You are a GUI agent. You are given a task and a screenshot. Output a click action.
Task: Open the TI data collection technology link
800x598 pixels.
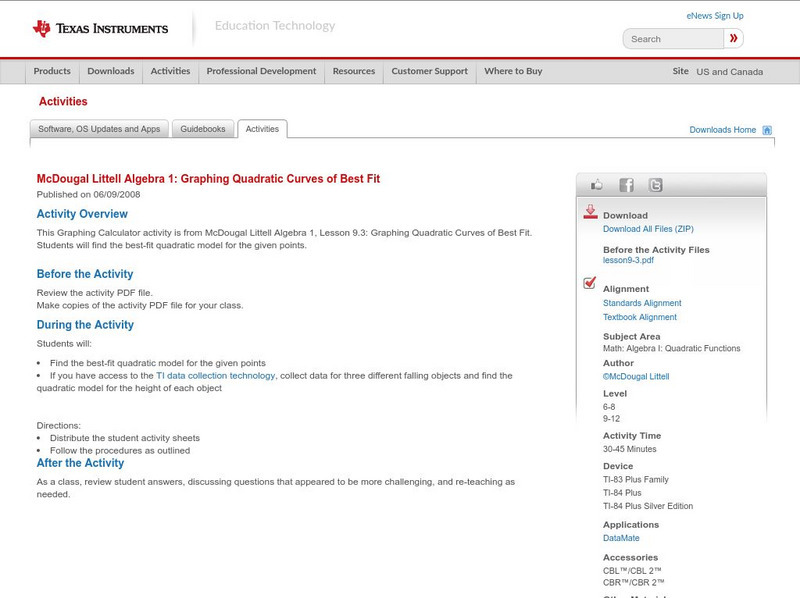click(215, 376)
